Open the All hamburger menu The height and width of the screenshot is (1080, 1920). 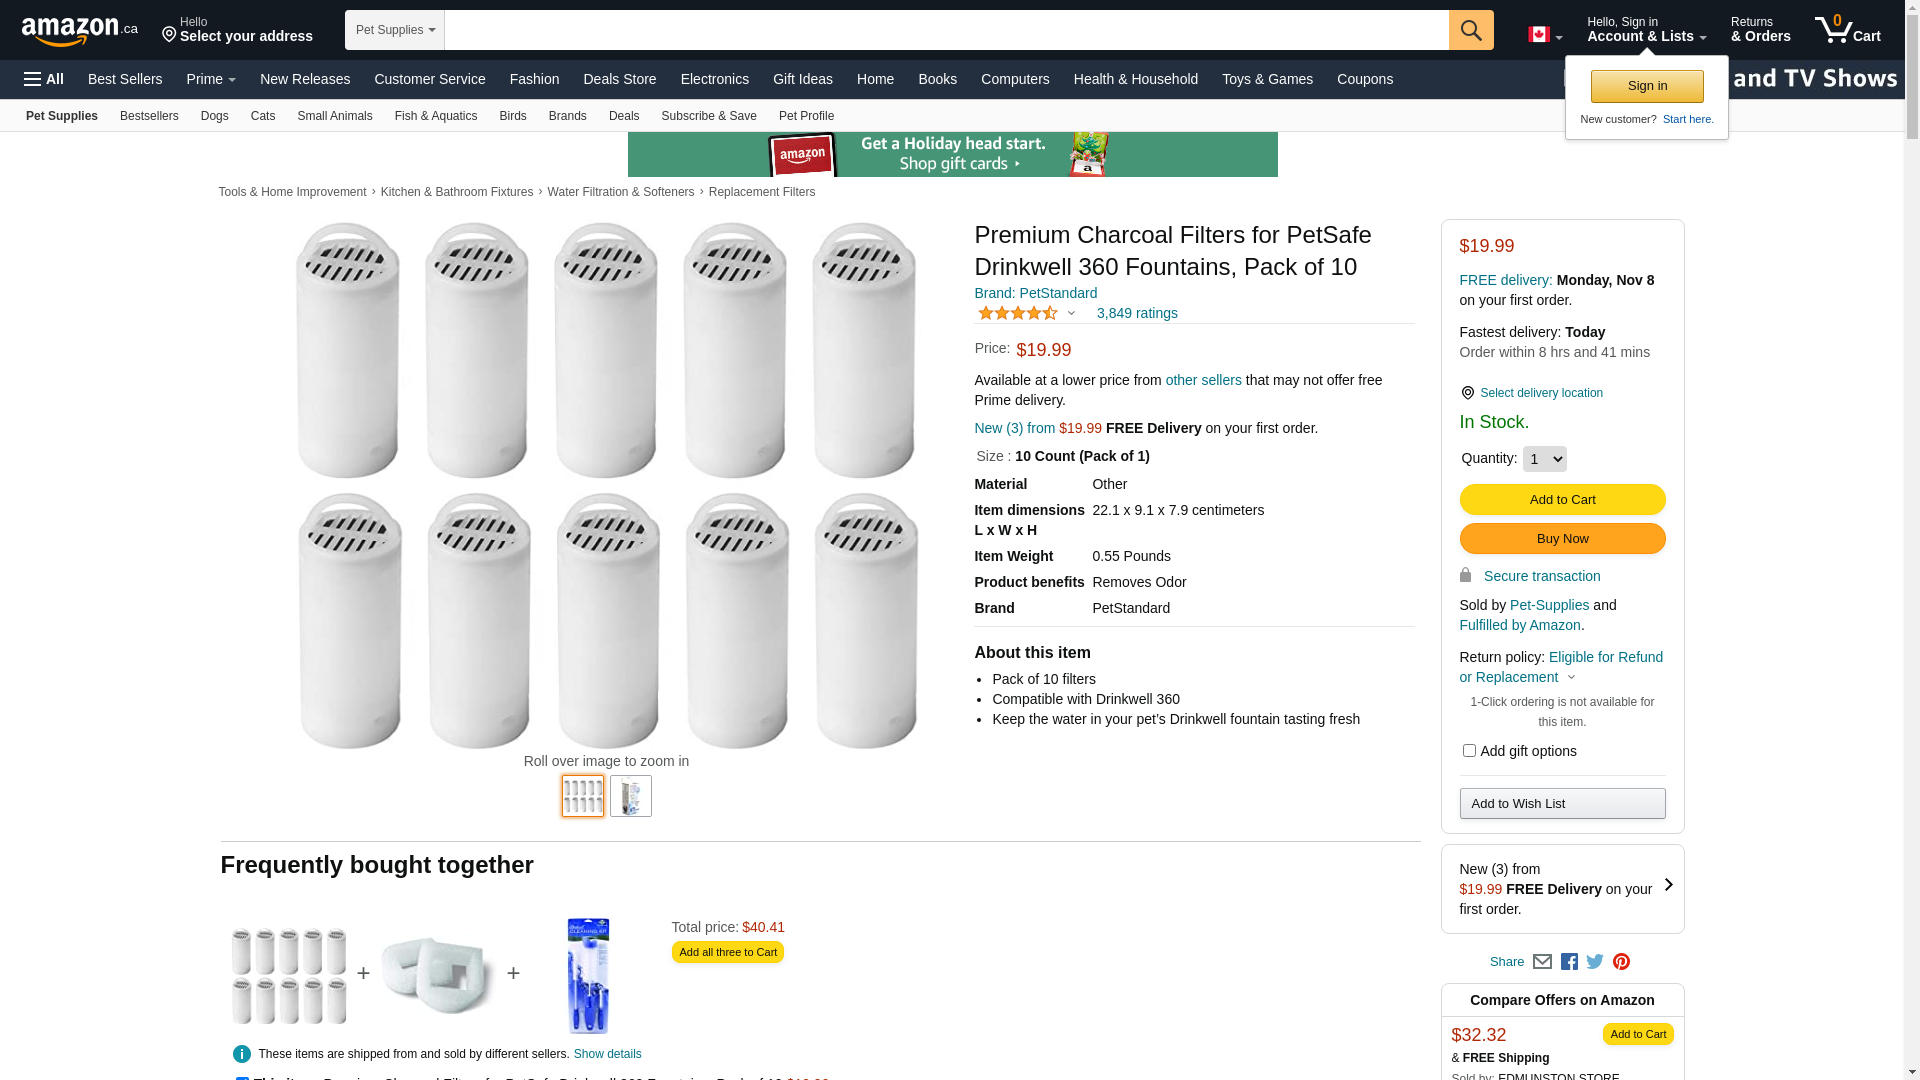click(x=44, y=79)
